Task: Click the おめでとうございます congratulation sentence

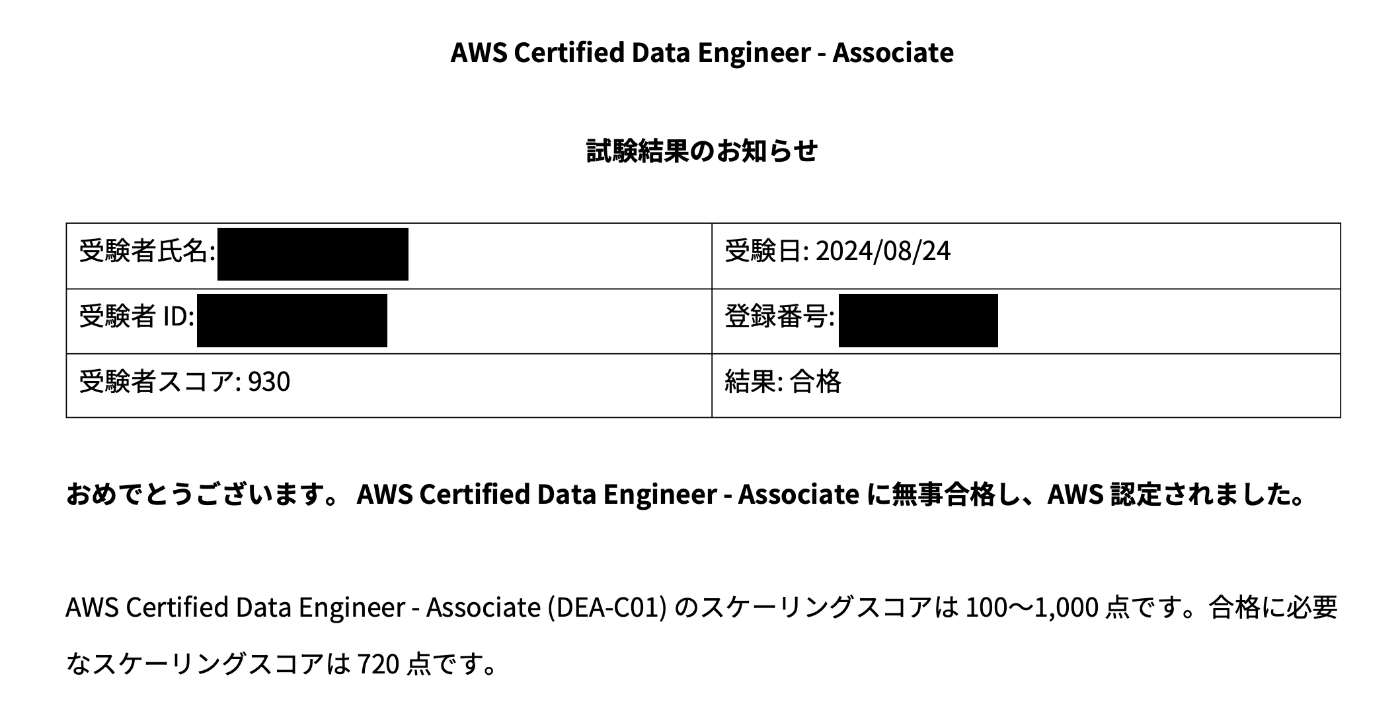Action: [x=686, y=496]
